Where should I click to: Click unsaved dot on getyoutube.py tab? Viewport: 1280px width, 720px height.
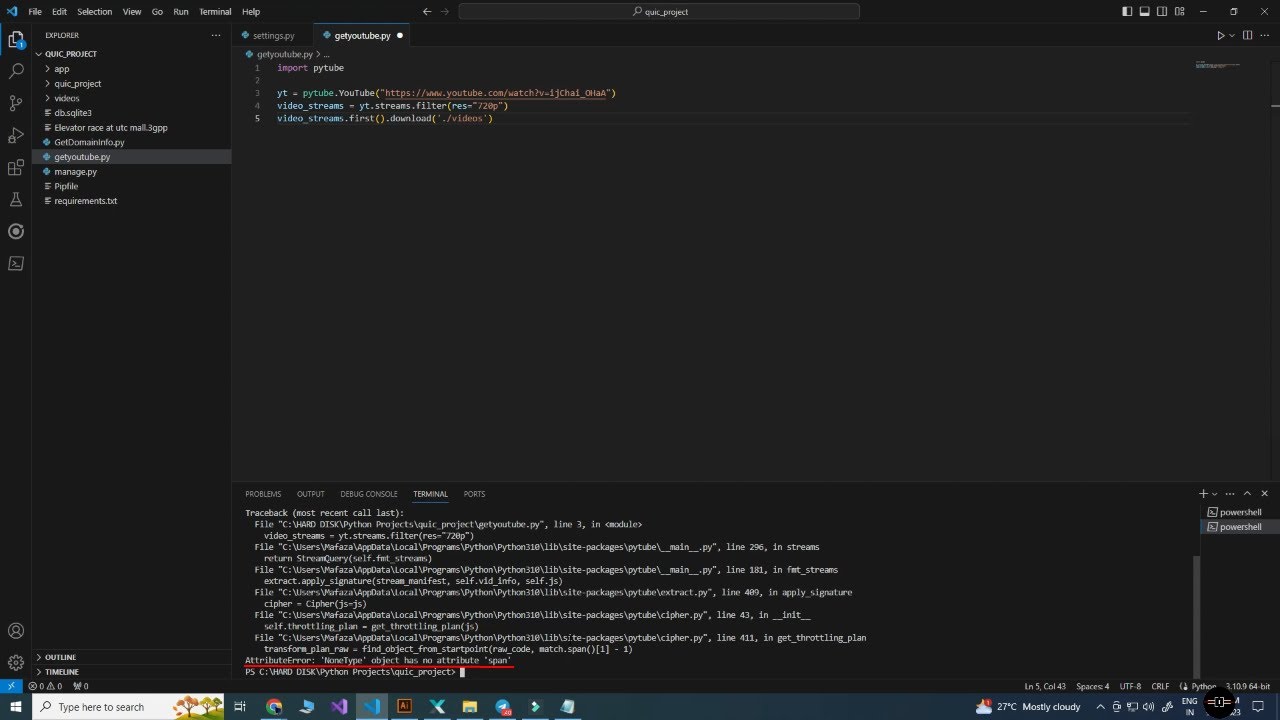click(399, 36)
